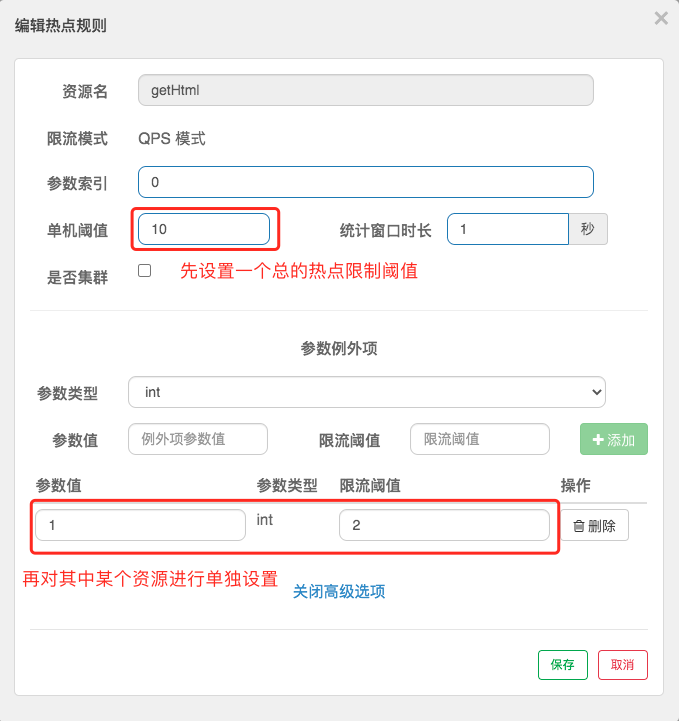Focus the 参数索引 input field
The image size is (679, 721).
(x=365, y=182)
